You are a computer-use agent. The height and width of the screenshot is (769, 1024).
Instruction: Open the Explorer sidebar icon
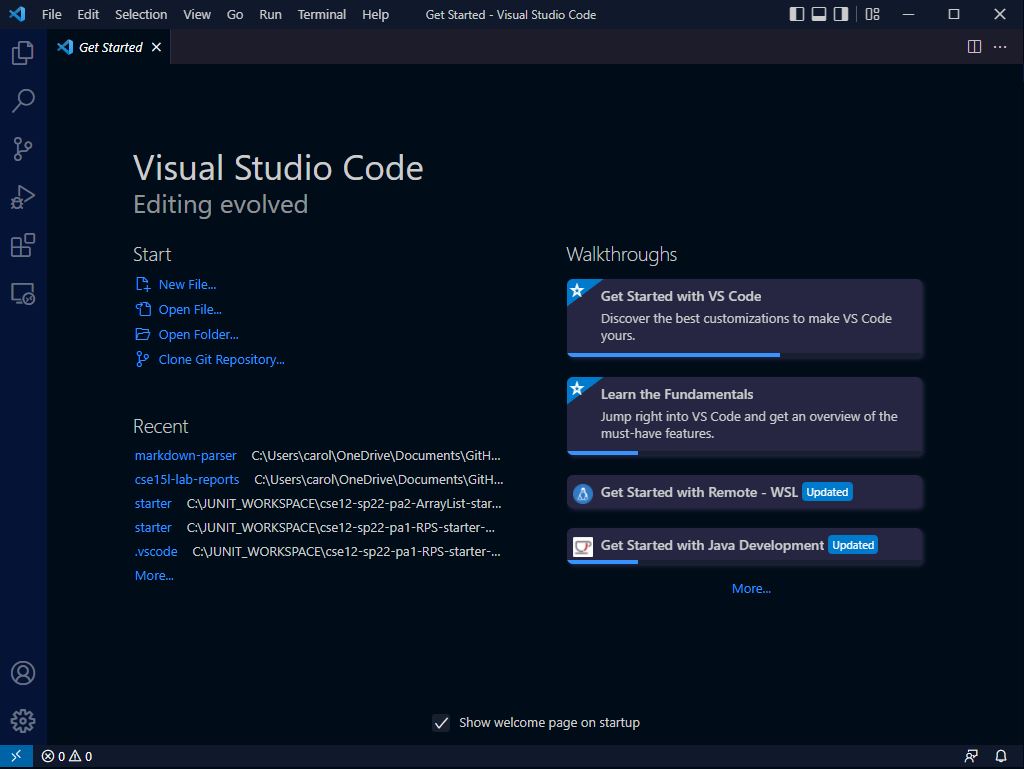tap(22, 53)
